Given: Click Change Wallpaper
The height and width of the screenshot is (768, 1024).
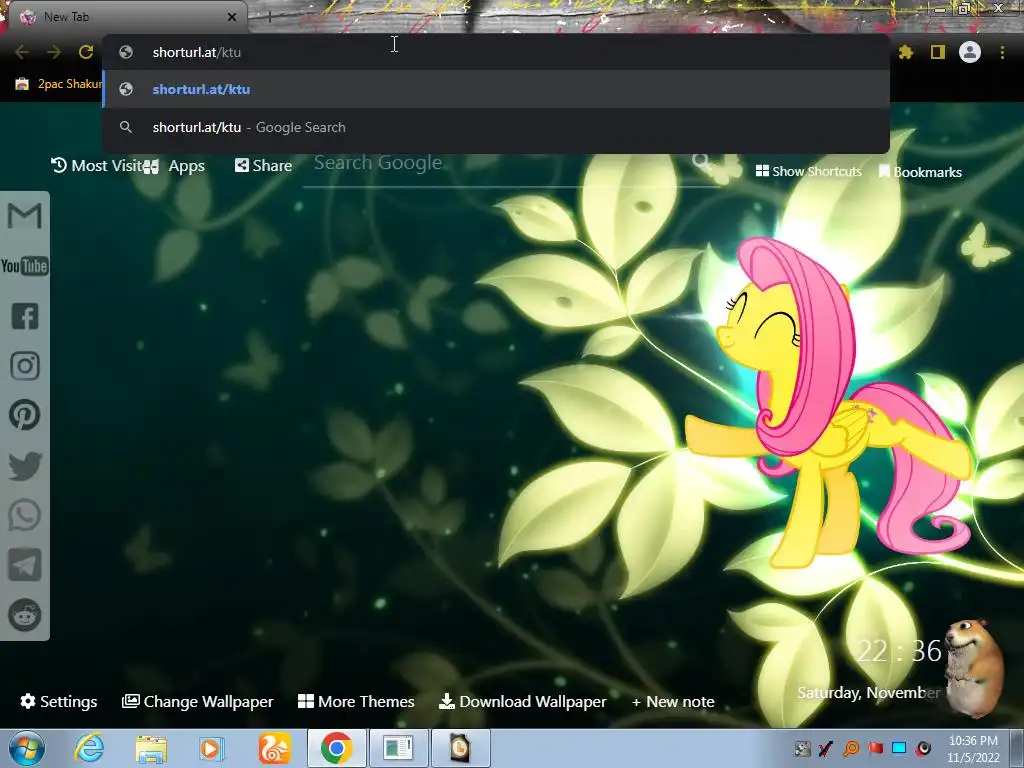Looking at the screenshot, I should 197,701.
